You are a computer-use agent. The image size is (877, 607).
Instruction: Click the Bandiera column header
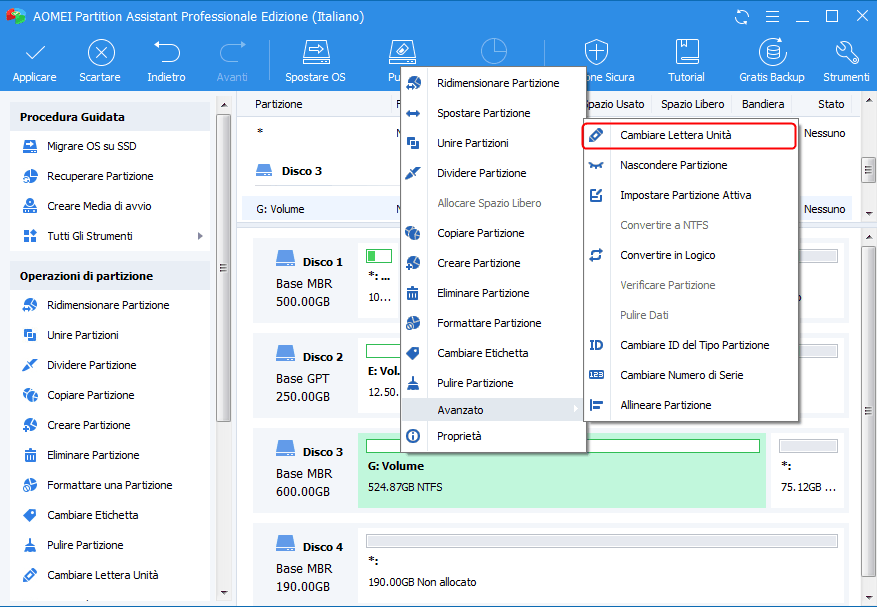pos(763,104)
